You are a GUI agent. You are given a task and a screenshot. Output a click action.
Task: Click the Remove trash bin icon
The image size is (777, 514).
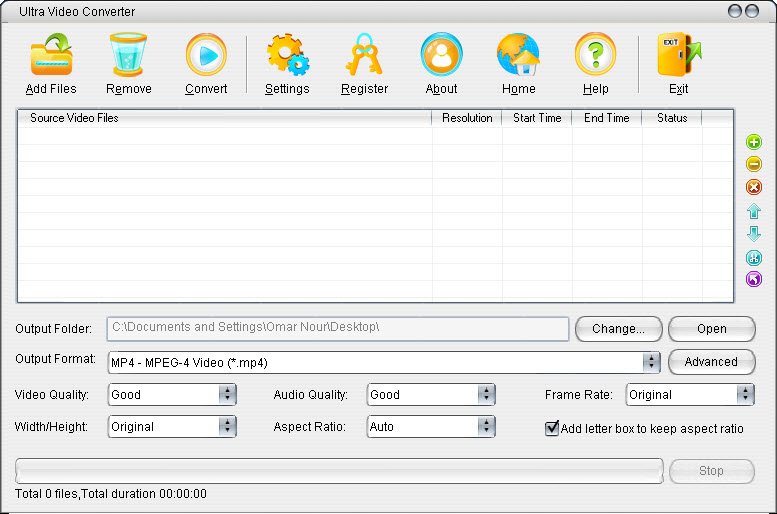(x=128, y=55)
